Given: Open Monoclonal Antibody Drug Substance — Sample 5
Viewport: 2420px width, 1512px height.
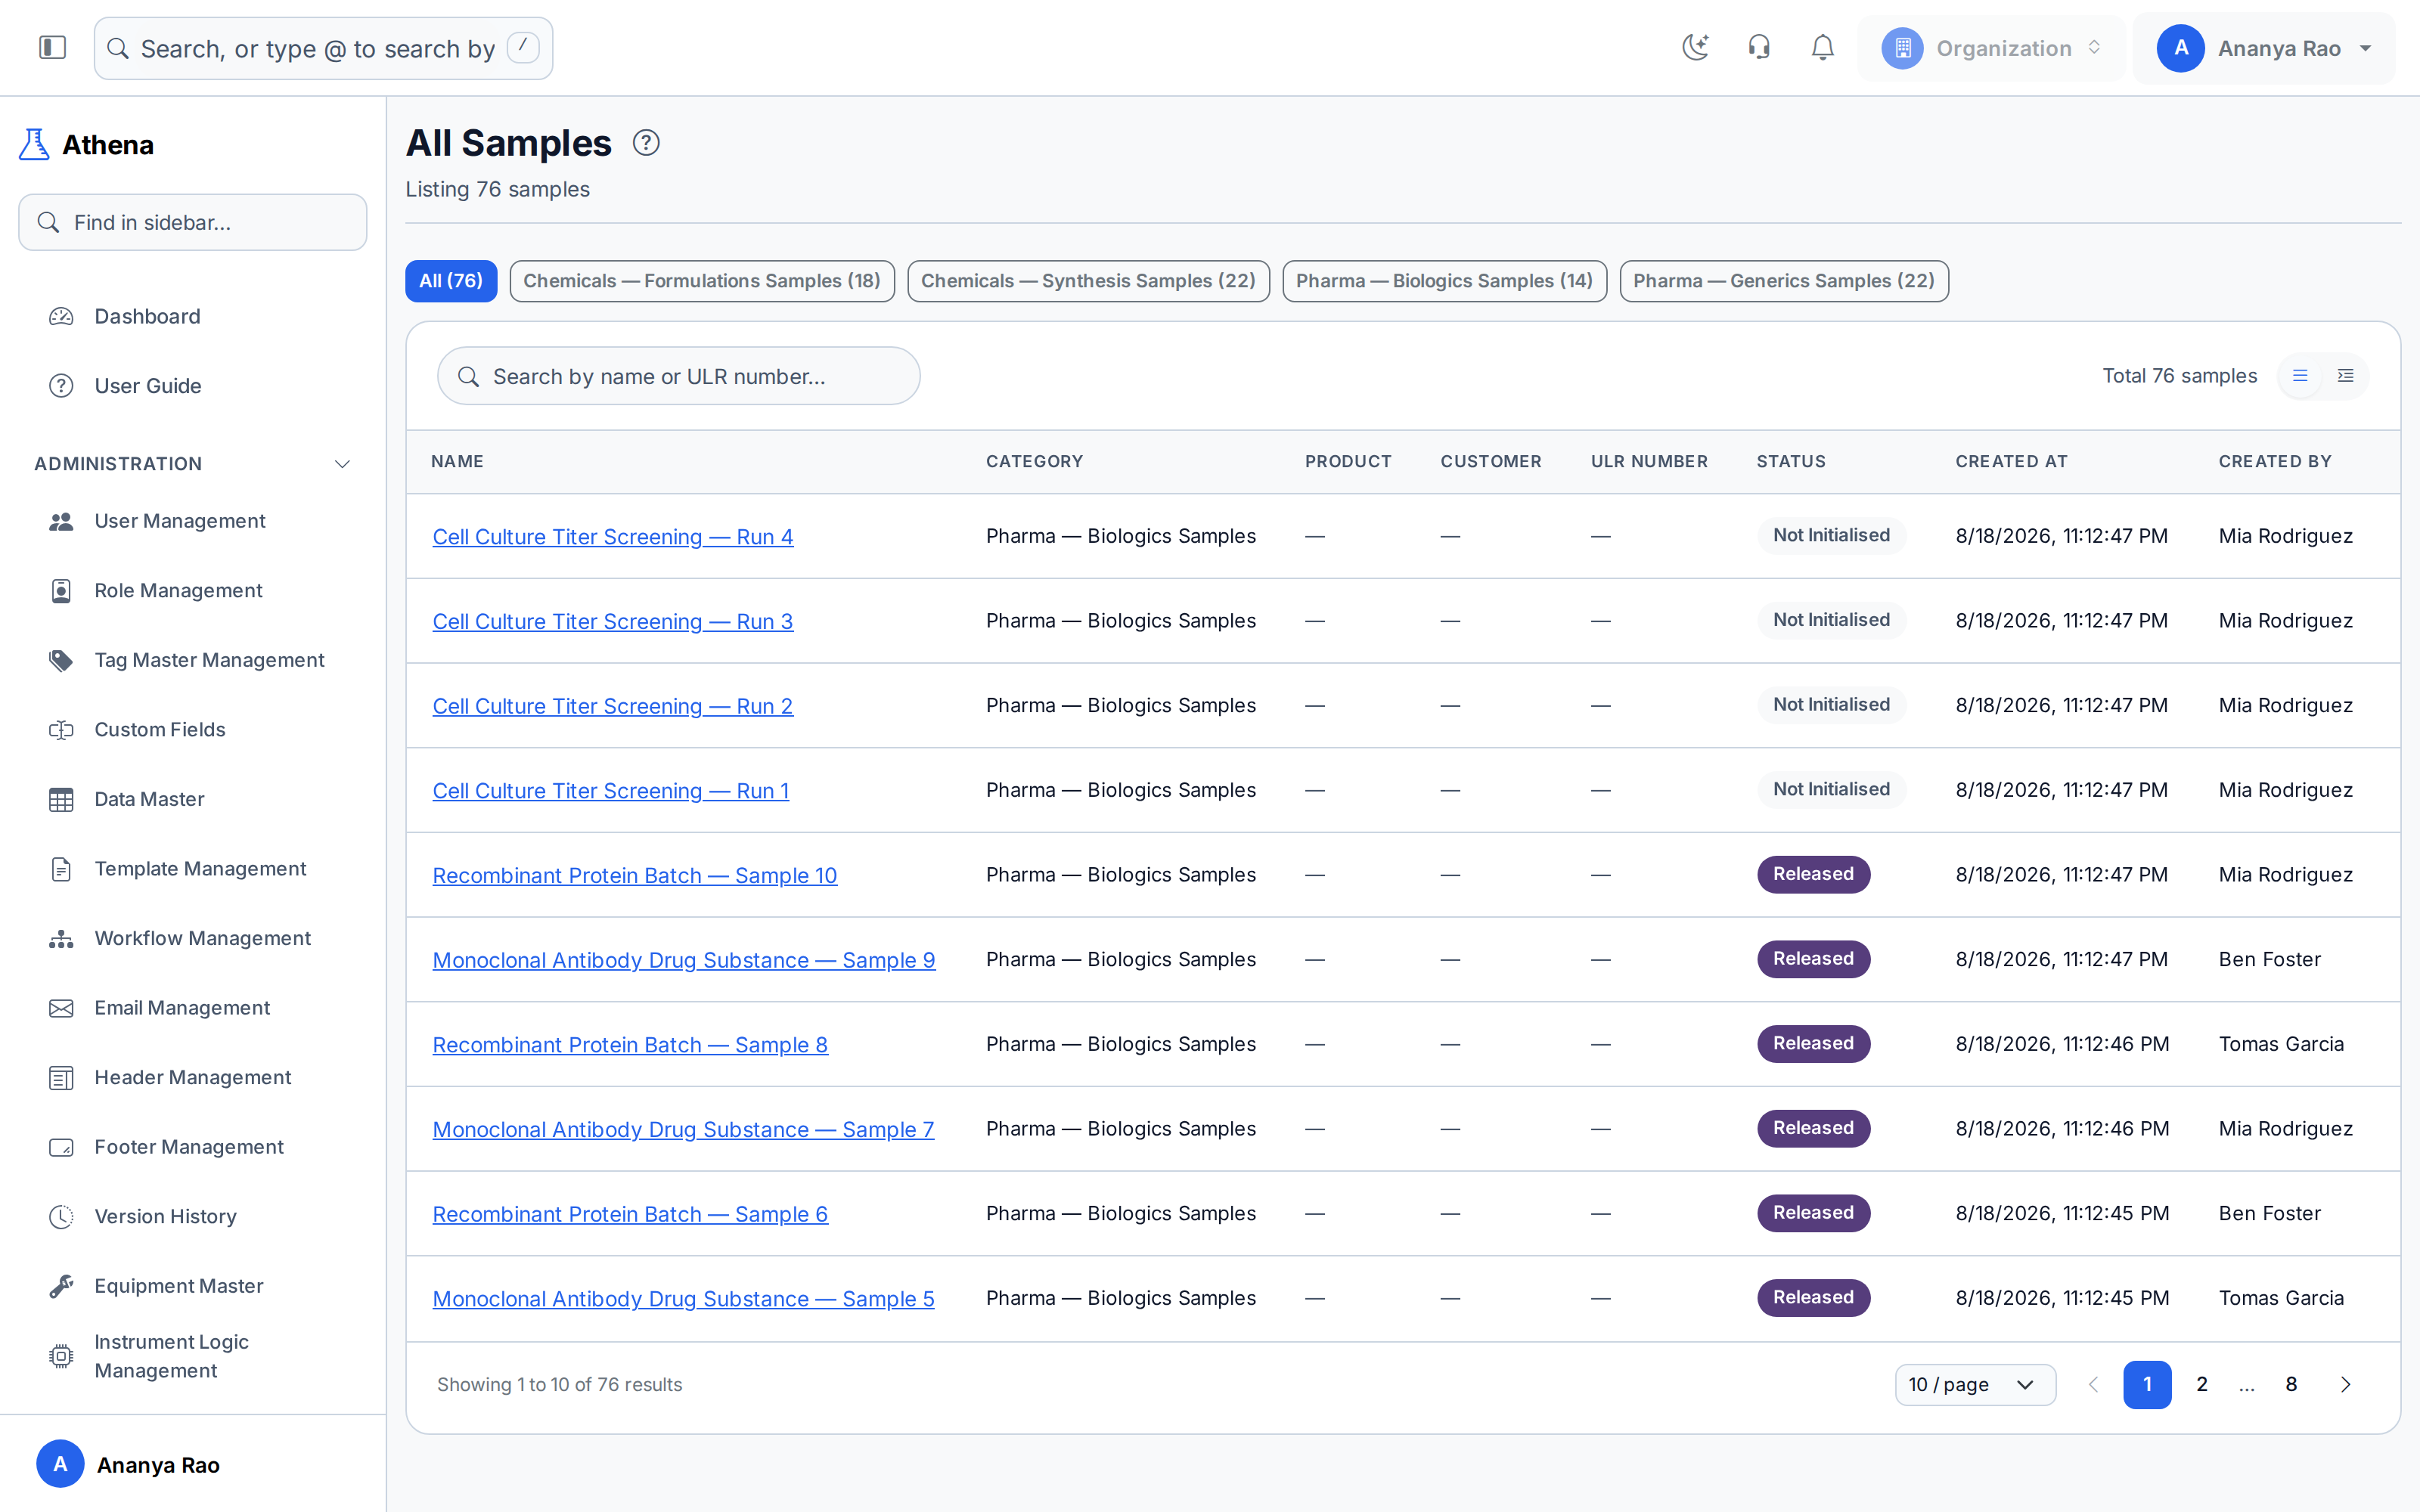Looking at the screenshot, I should pyautogui.click(x=683, y=1299).
